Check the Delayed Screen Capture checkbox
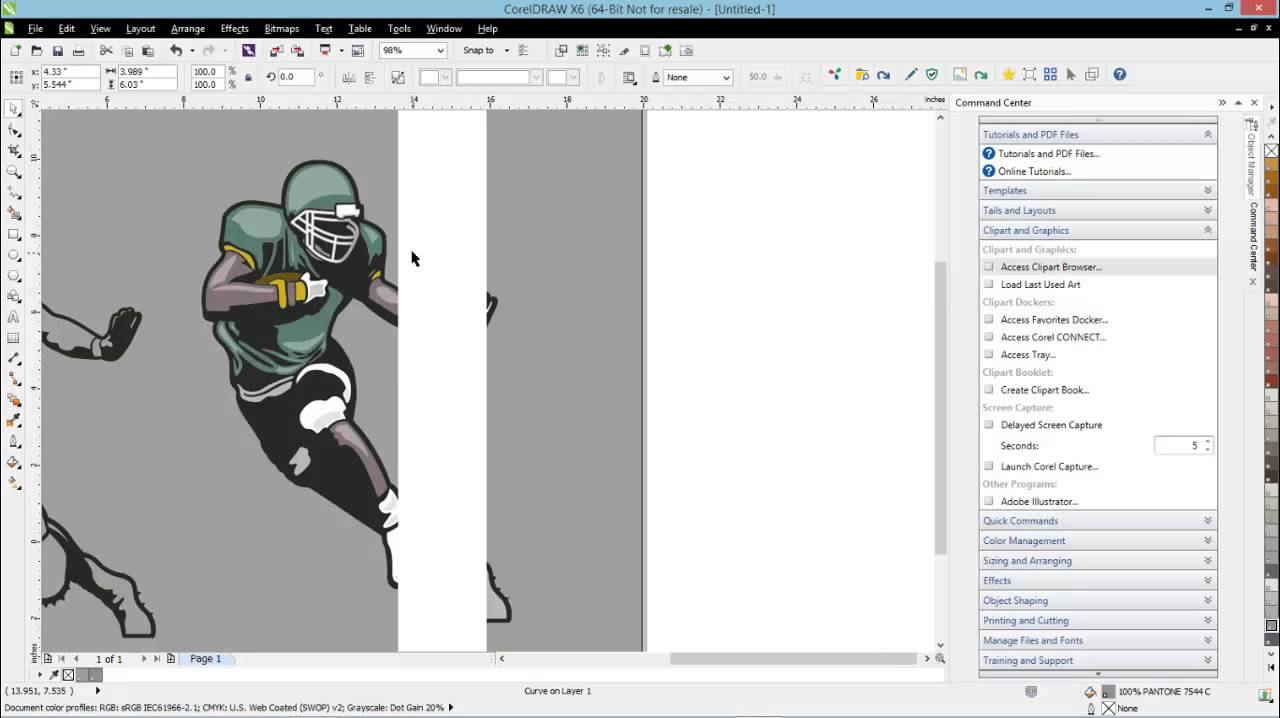The height and width of the screenshot is (718, 1280). pyautogui.click(x=989, y=425)
